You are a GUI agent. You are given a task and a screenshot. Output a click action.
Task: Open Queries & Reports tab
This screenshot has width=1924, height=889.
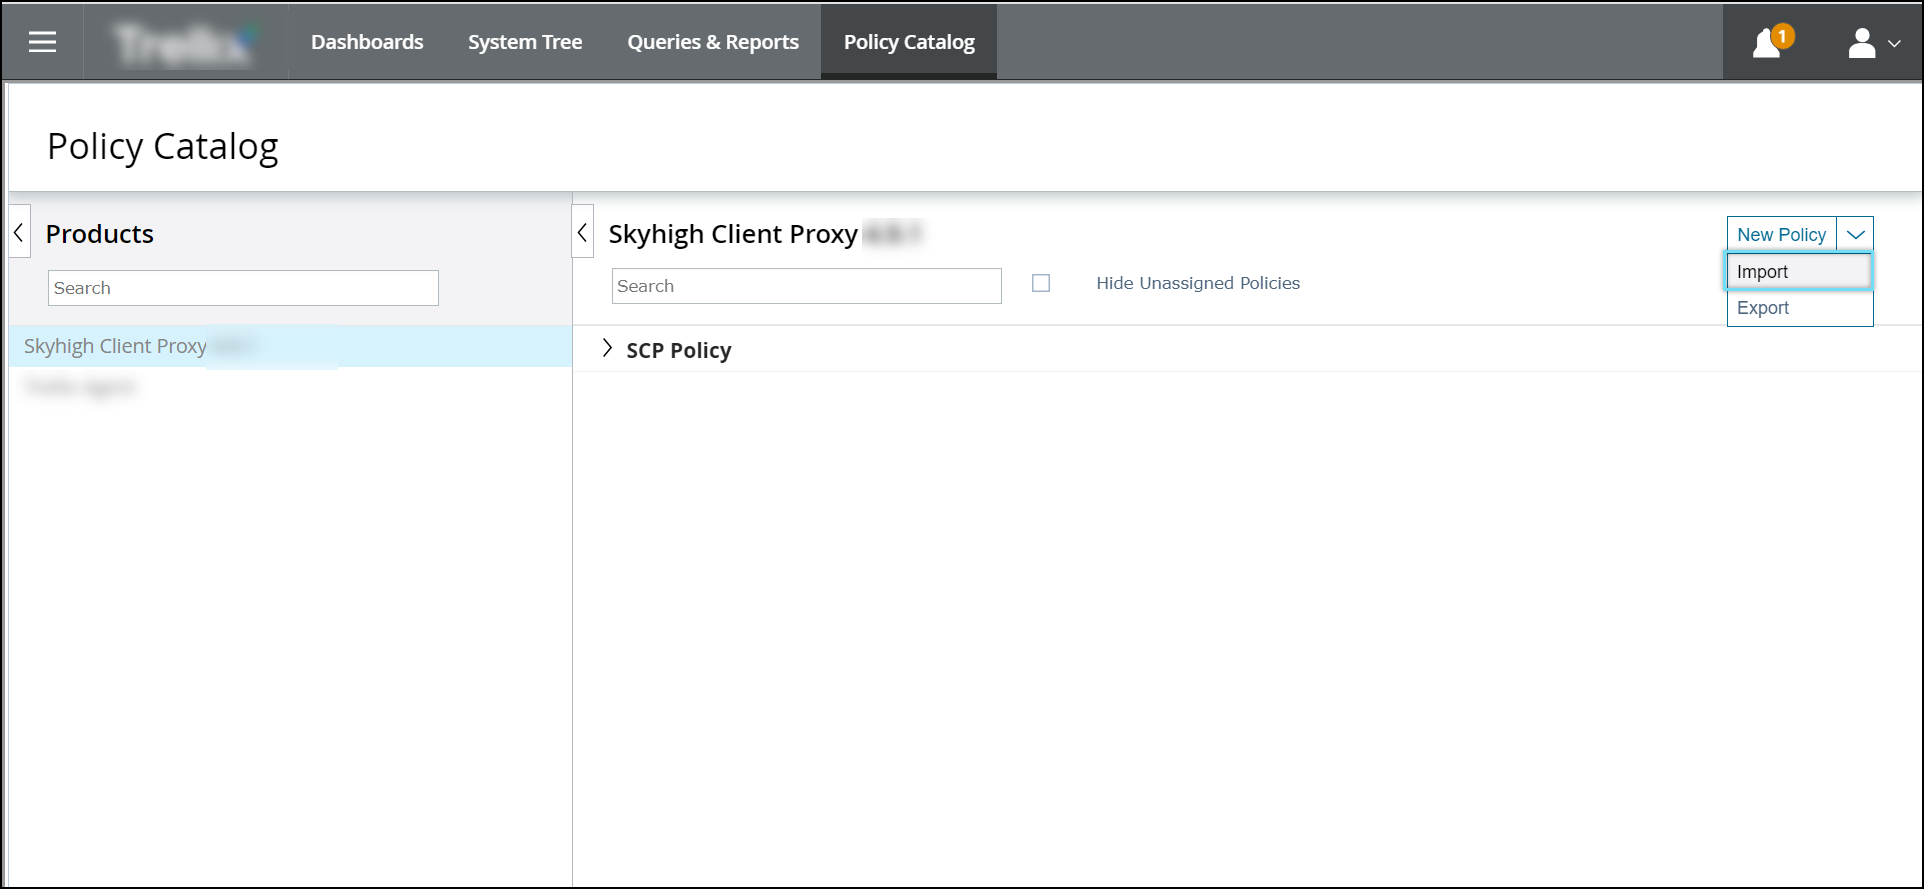click(x=713, y=42)
